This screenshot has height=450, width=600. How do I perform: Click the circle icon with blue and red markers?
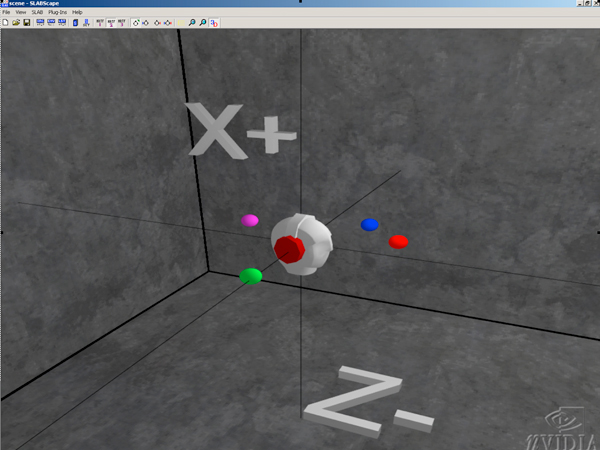(x=168, y=23)
